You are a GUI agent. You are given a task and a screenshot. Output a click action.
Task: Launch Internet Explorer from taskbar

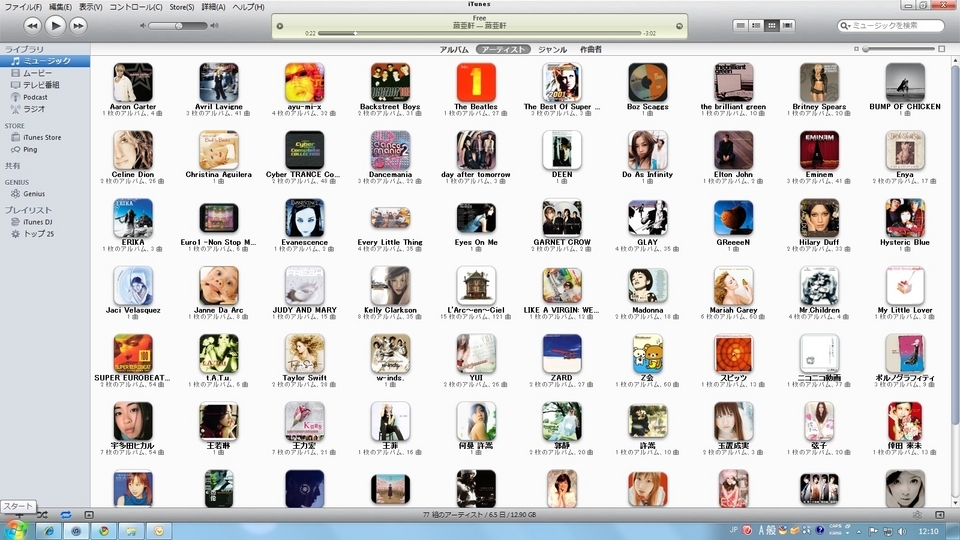click(48, 531)
